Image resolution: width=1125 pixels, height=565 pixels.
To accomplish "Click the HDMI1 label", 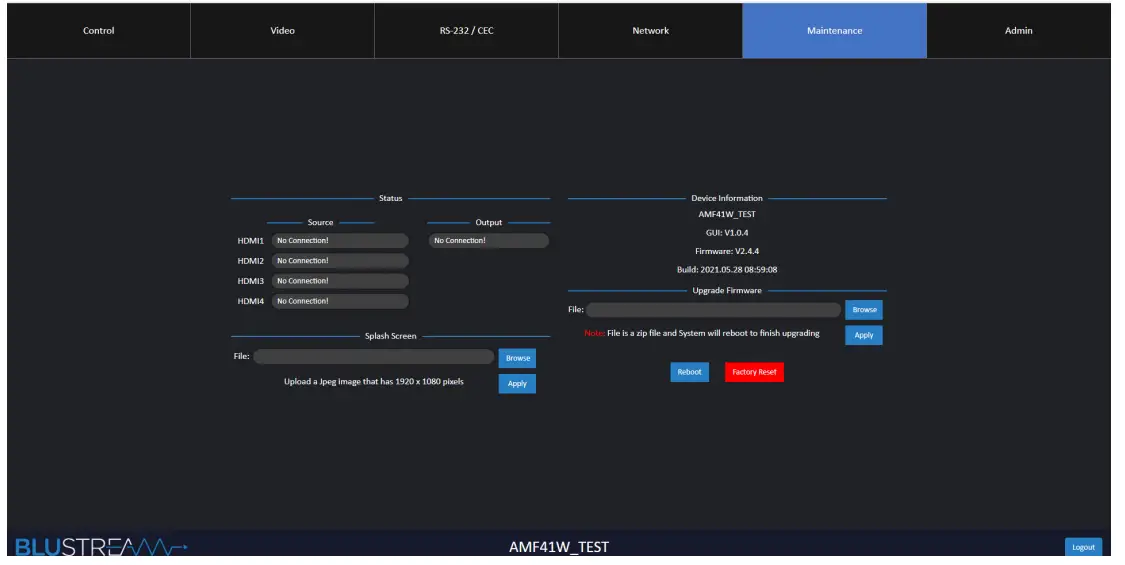I will point(250,241).
